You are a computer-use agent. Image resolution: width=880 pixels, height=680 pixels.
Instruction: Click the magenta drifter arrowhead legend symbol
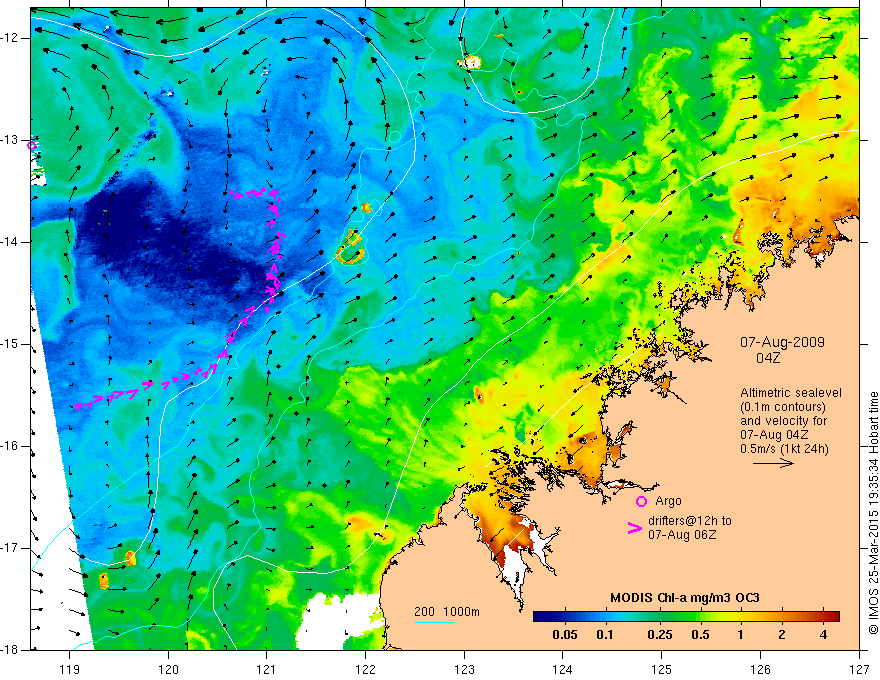point(635,528)
